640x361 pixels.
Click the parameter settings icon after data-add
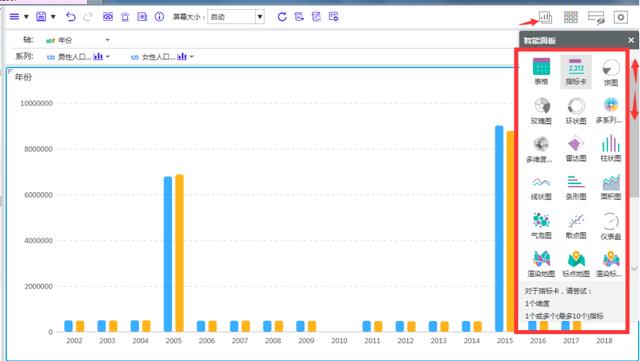316,17
